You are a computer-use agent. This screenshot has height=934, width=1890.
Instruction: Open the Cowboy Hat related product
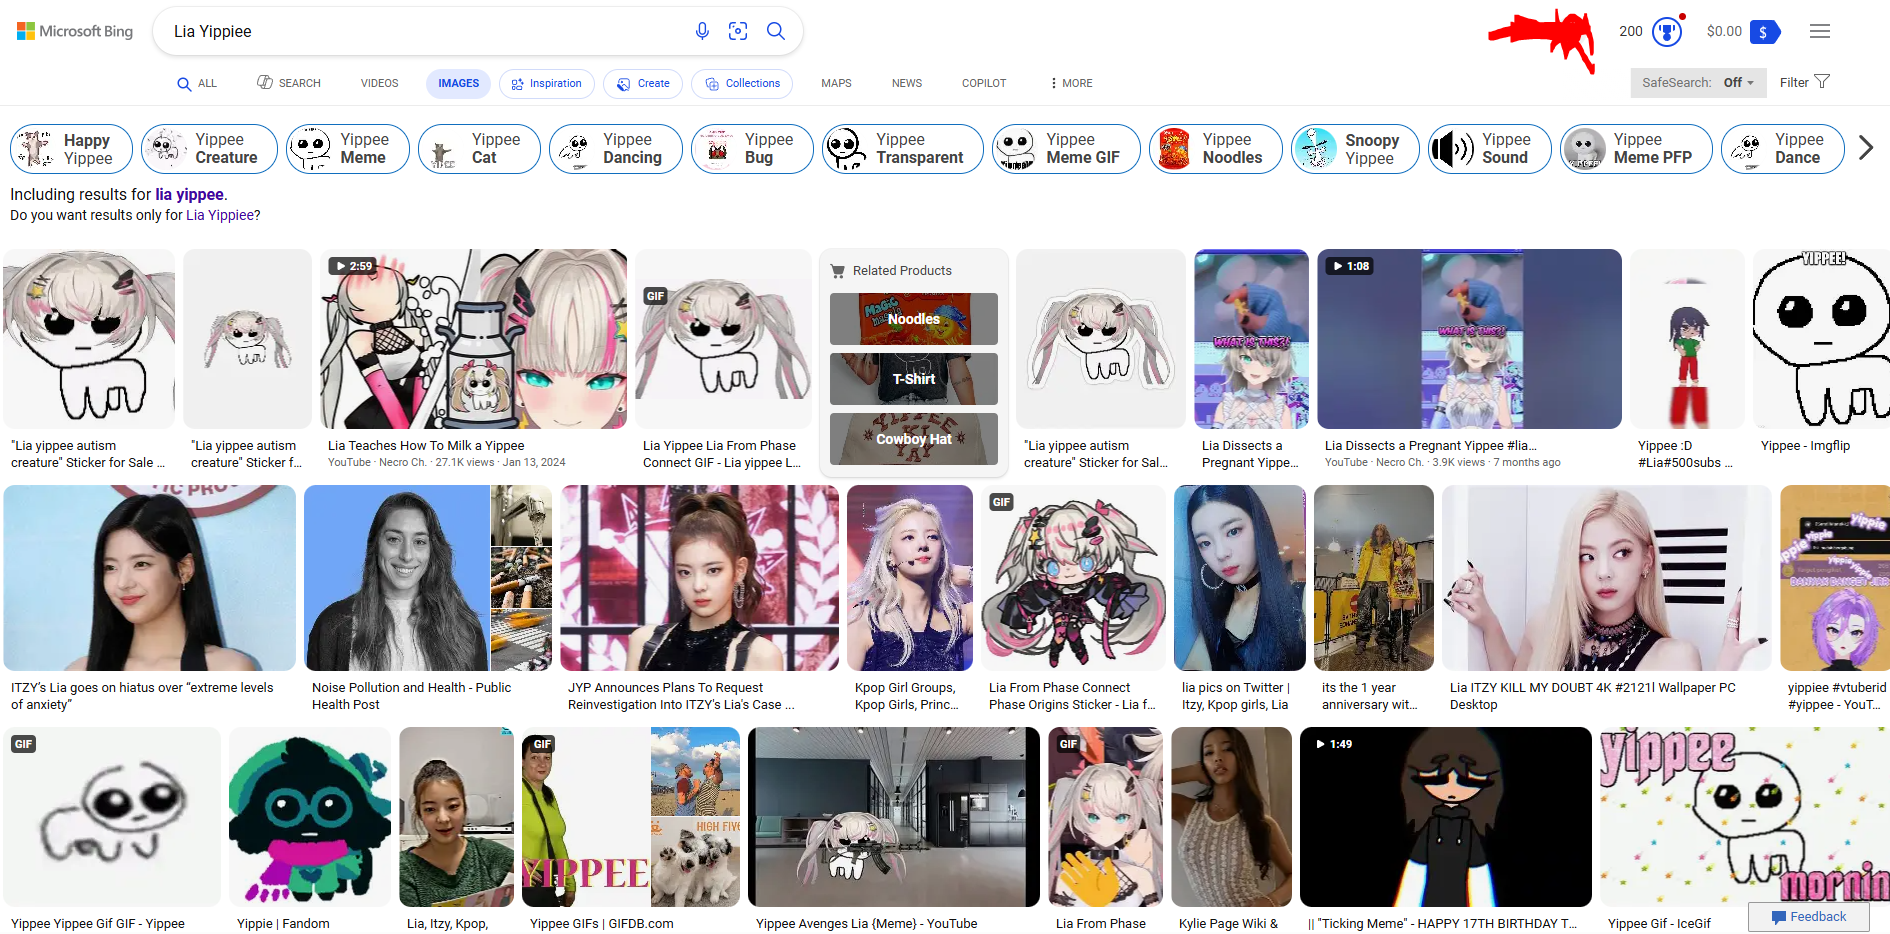coord(914,439)
